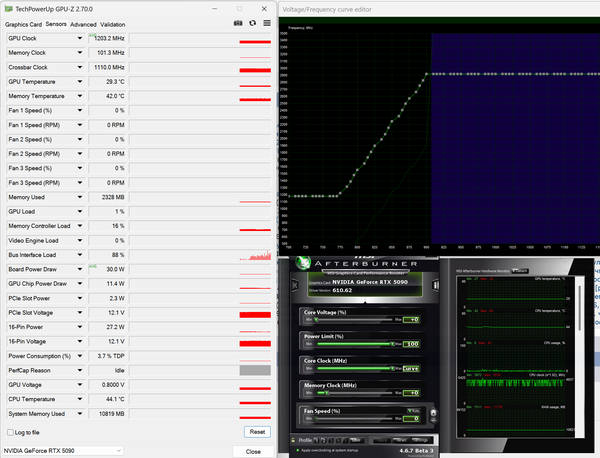This screenshot has width=600, height=458.
Task: Click the fan user-define gear icon
Action: 433,413
